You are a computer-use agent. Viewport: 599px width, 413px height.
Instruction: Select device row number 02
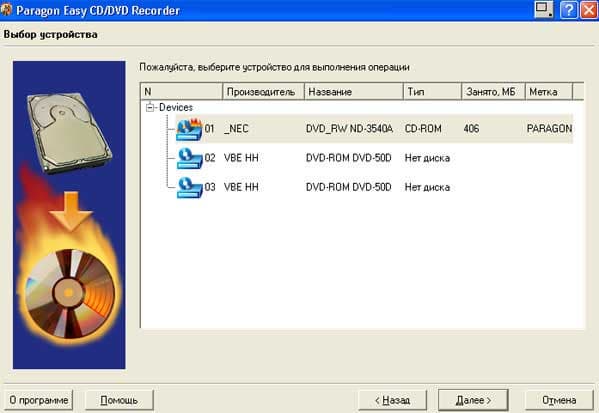click(x=210, y=158)
